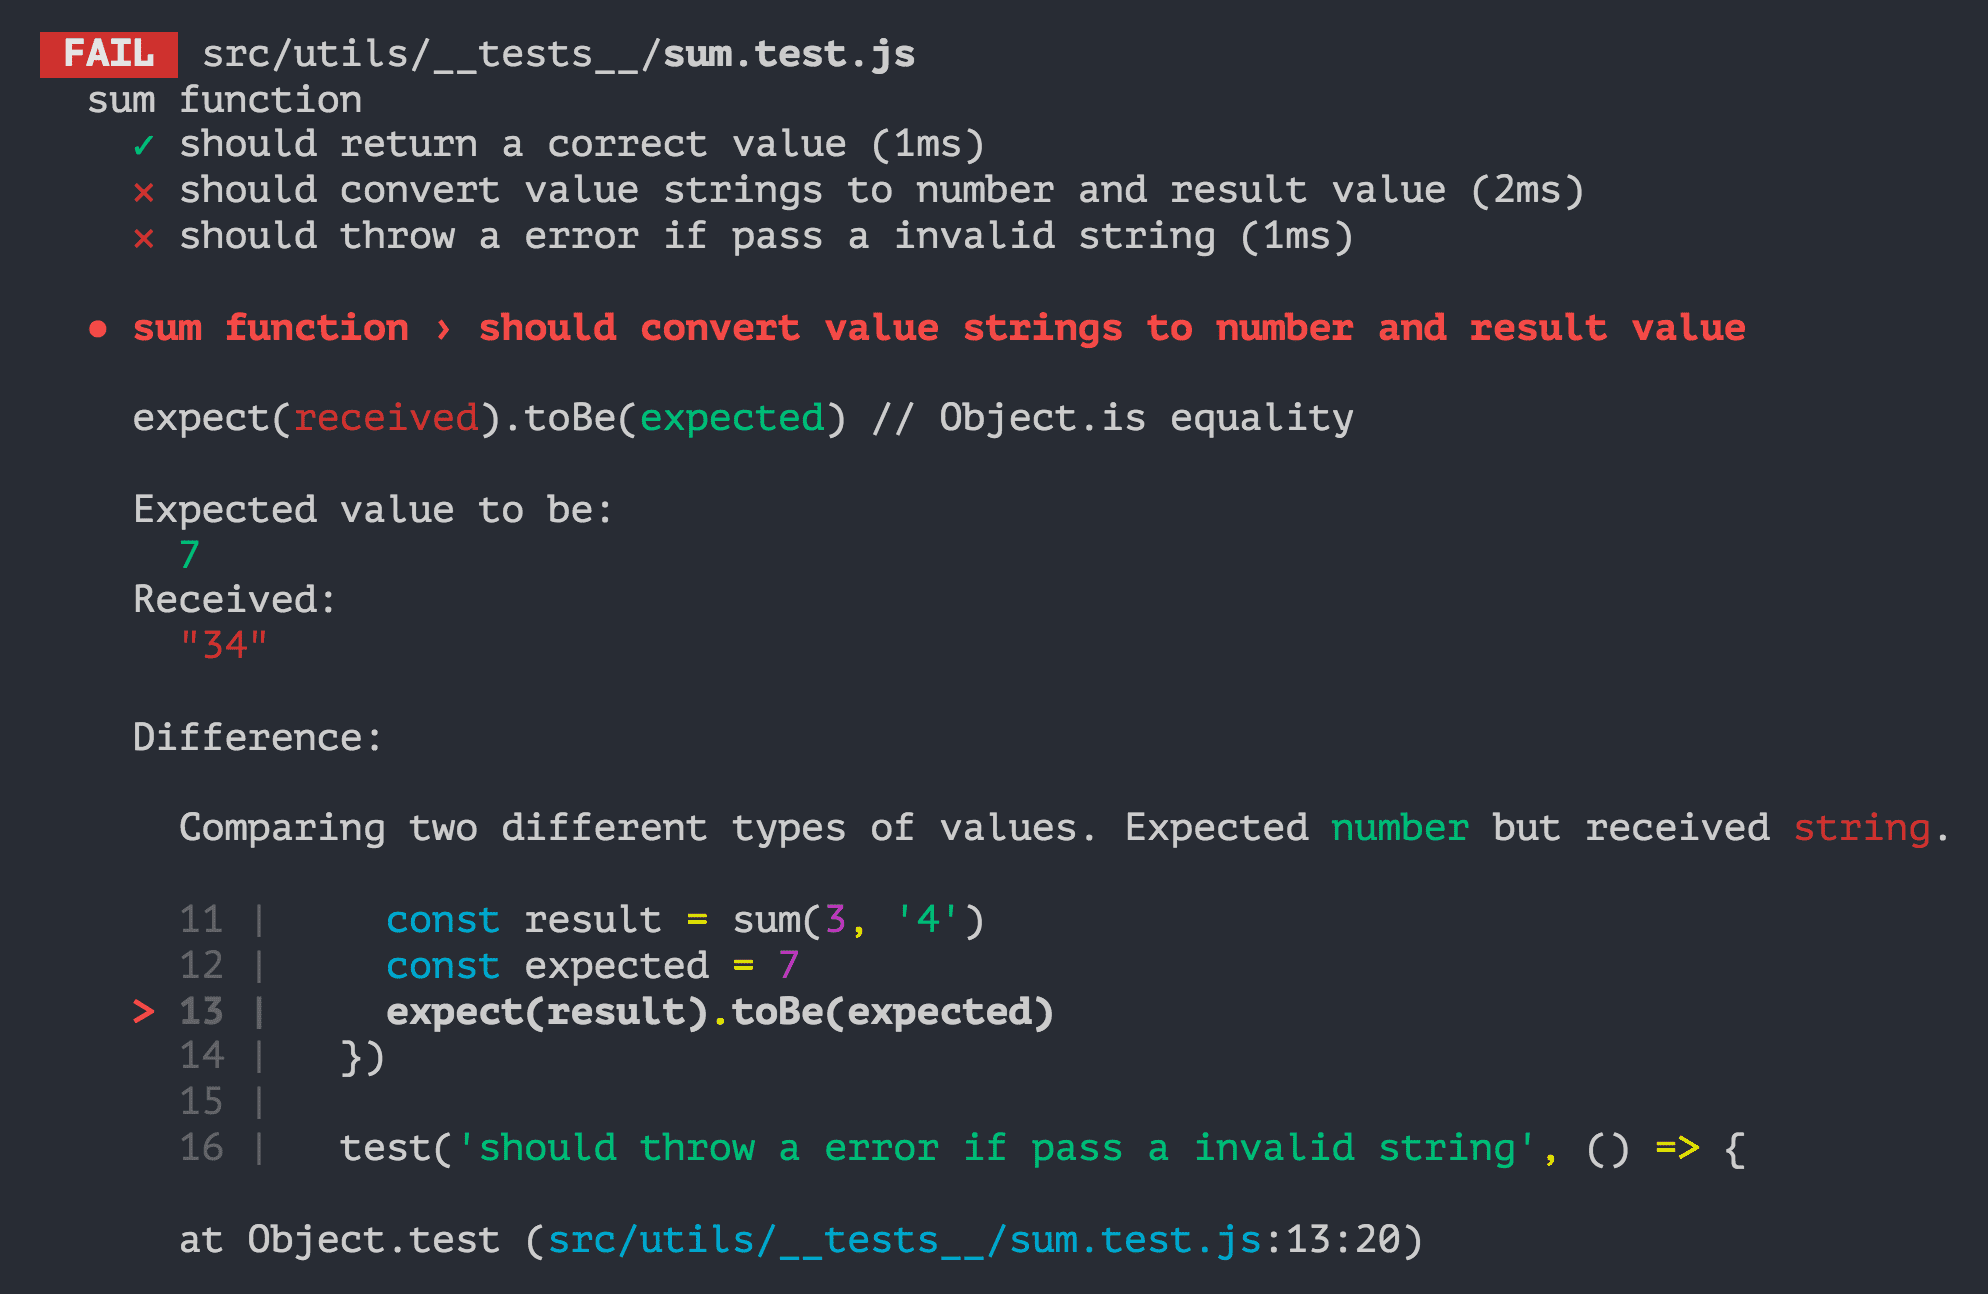Image resolution: width=1988 pixels, height=1294 pixels.
Task: Click the red arrow marker at line 13
Action: click(144, 1012)
